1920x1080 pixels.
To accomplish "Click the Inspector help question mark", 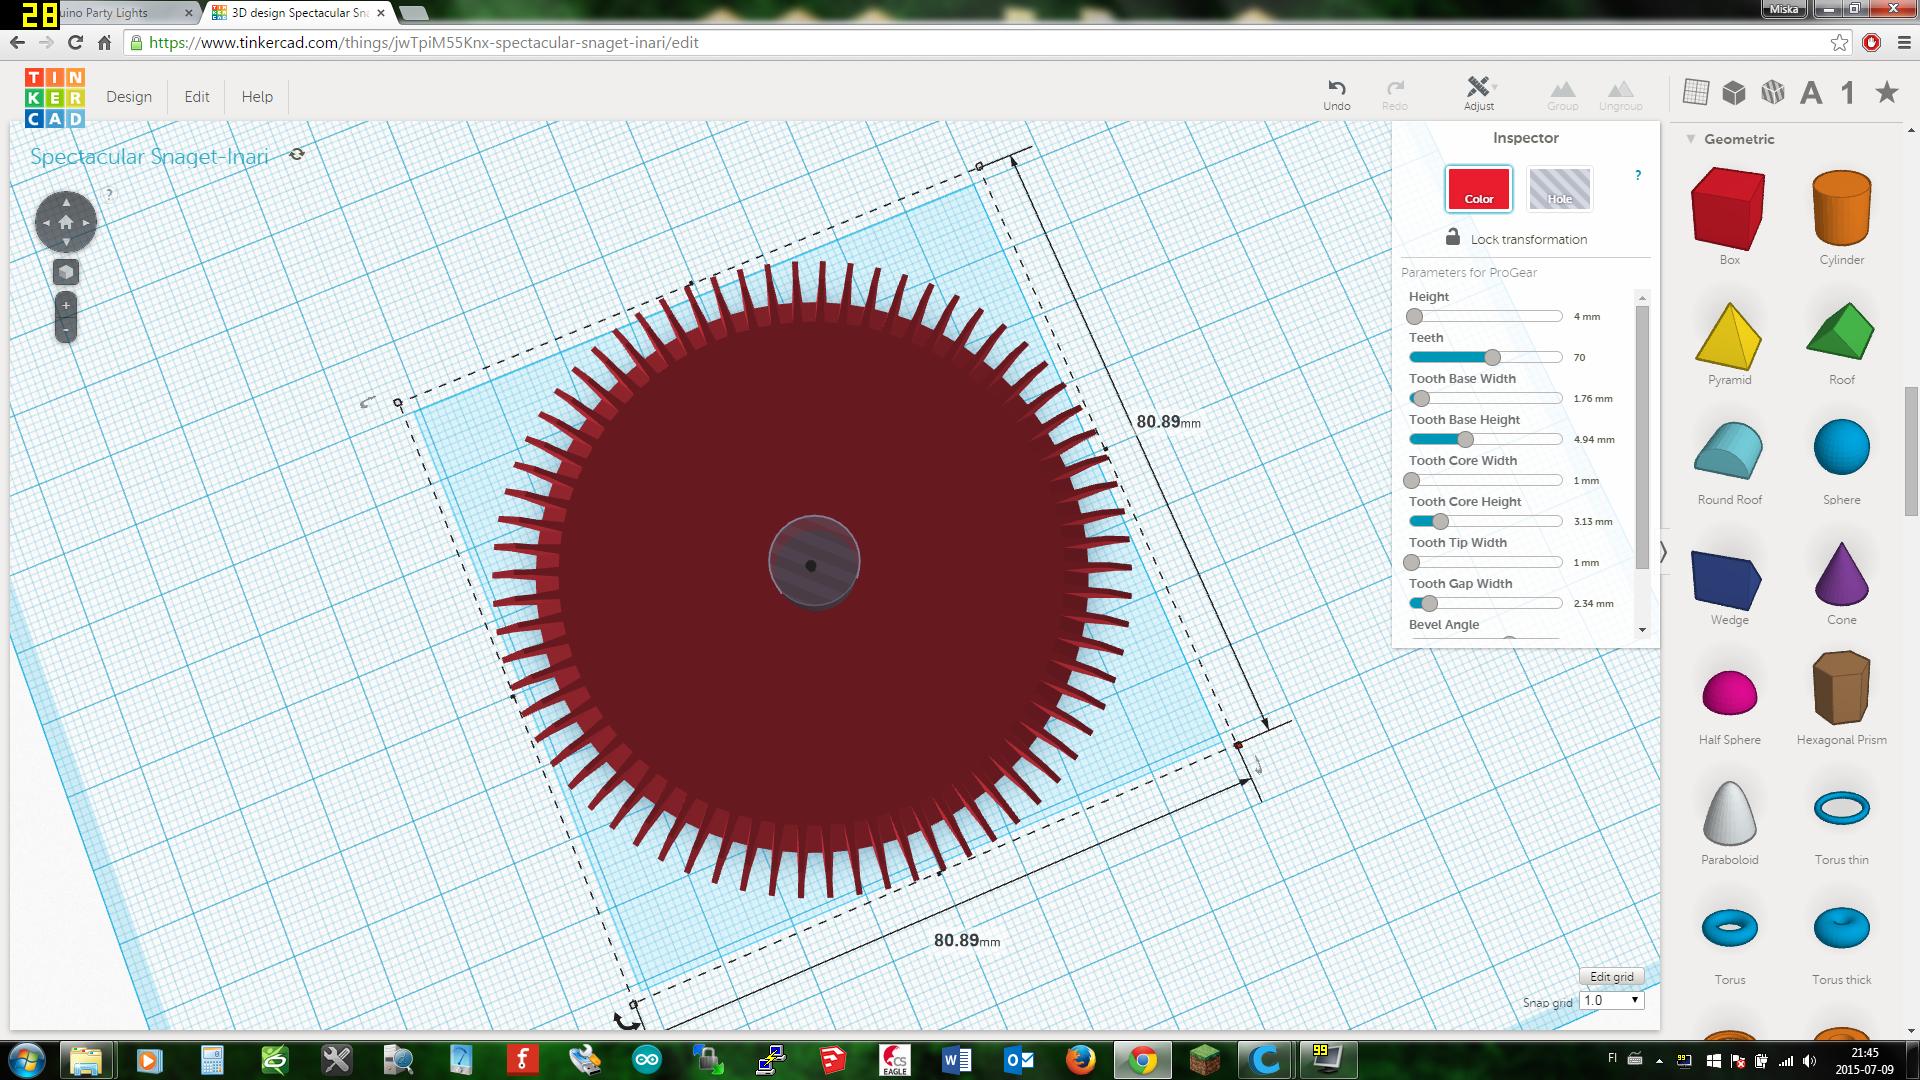I will (x=1638, y=175).
